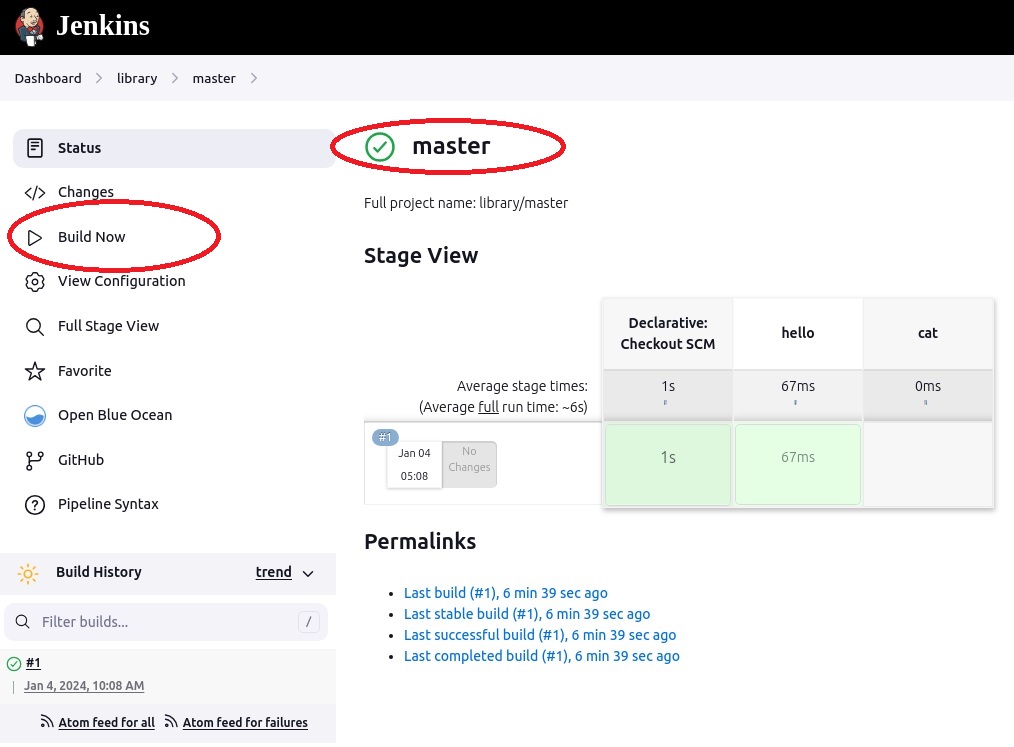Open Blue Ocean from sidebar
This screenshot has height=747, width=1014.
click(x=115, y=415)
